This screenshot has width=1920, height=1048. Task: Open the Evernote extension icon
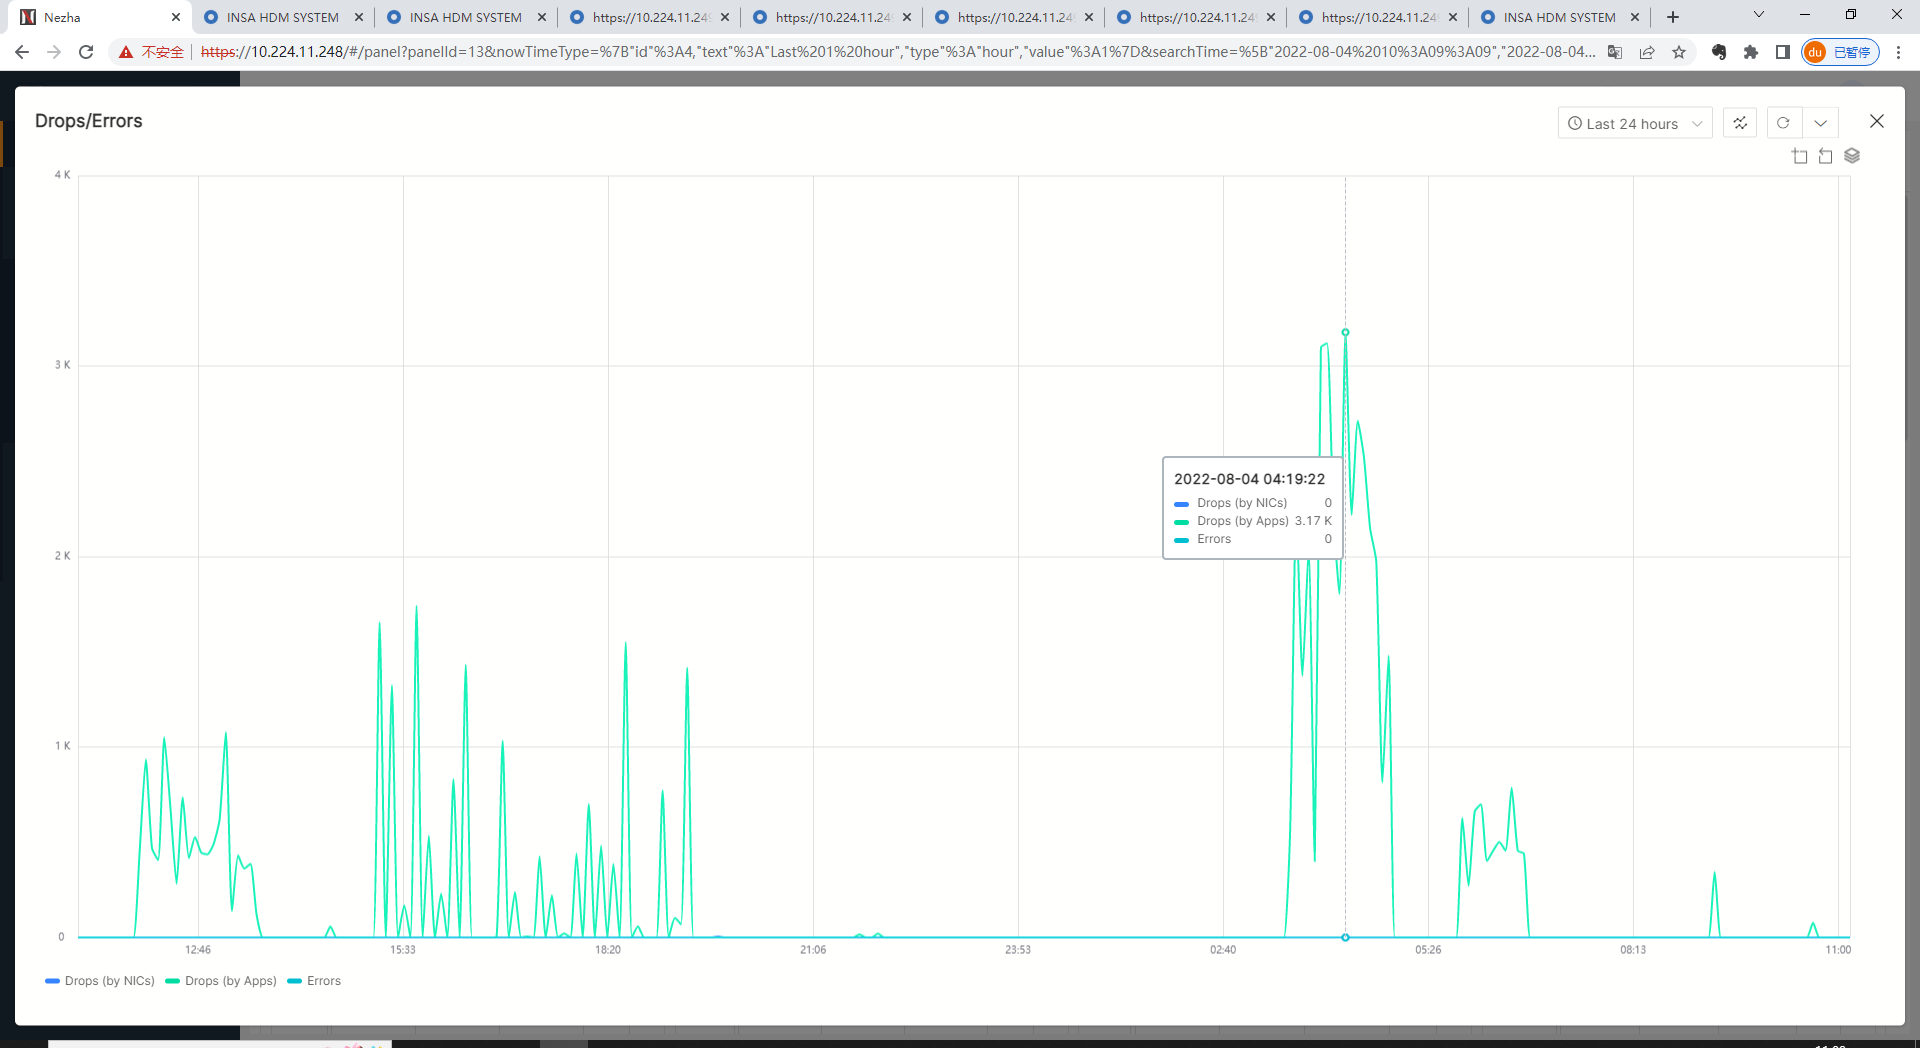(x=1719, y=52)
